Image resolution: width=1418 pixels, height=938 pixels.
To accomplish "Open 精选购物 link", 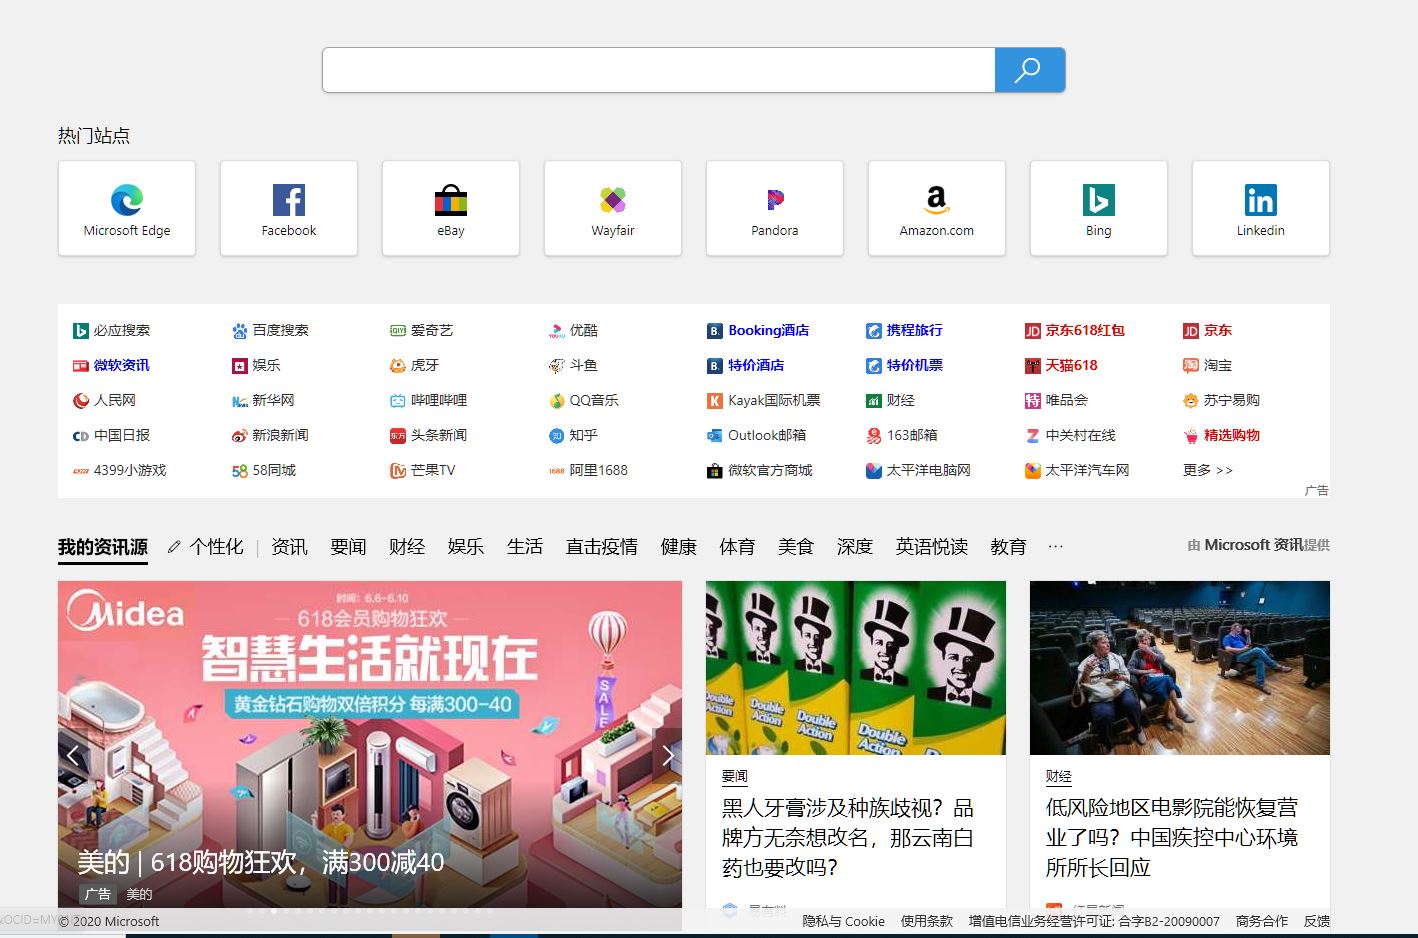I will point(1221,435).
